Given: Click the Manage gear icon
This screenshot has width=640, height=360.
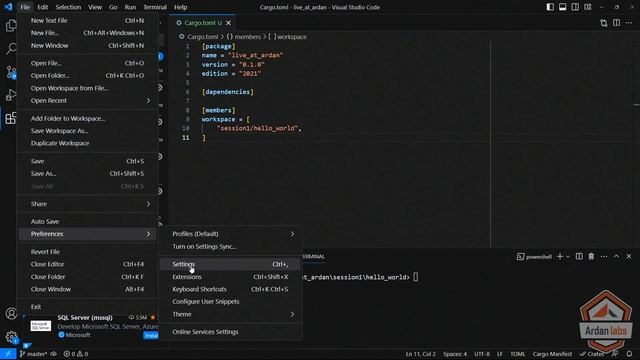Looking at the screenshot, I should point(11,337).
